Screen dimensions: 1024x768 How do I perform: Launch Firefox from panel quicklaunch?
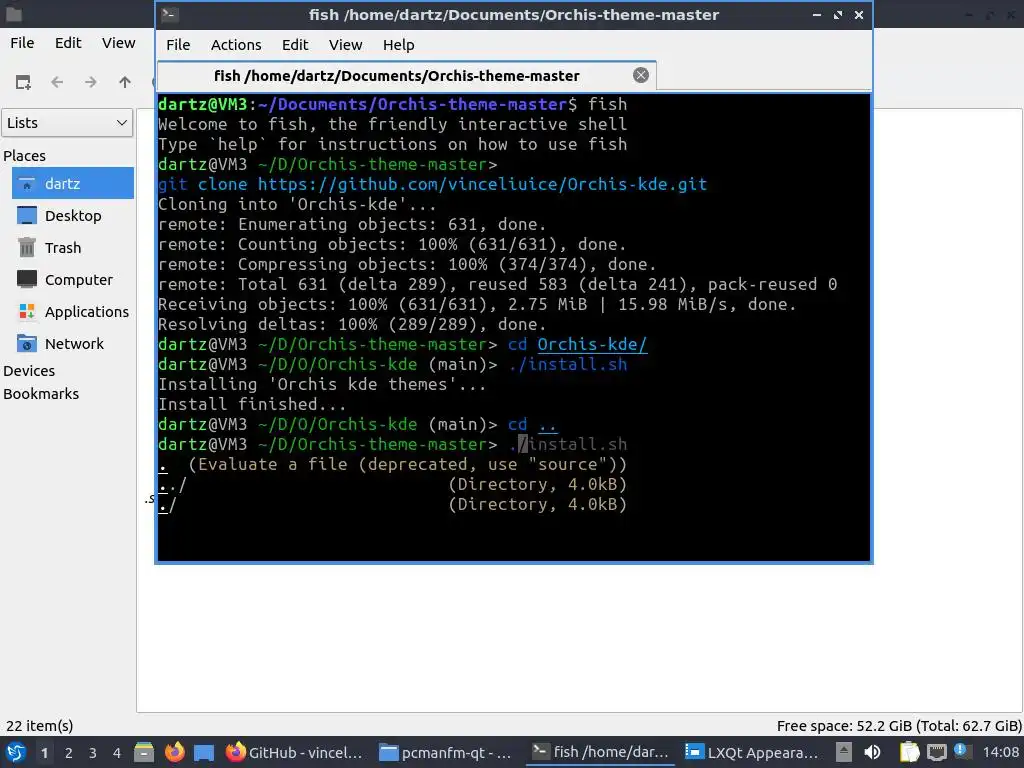(174, 753)
